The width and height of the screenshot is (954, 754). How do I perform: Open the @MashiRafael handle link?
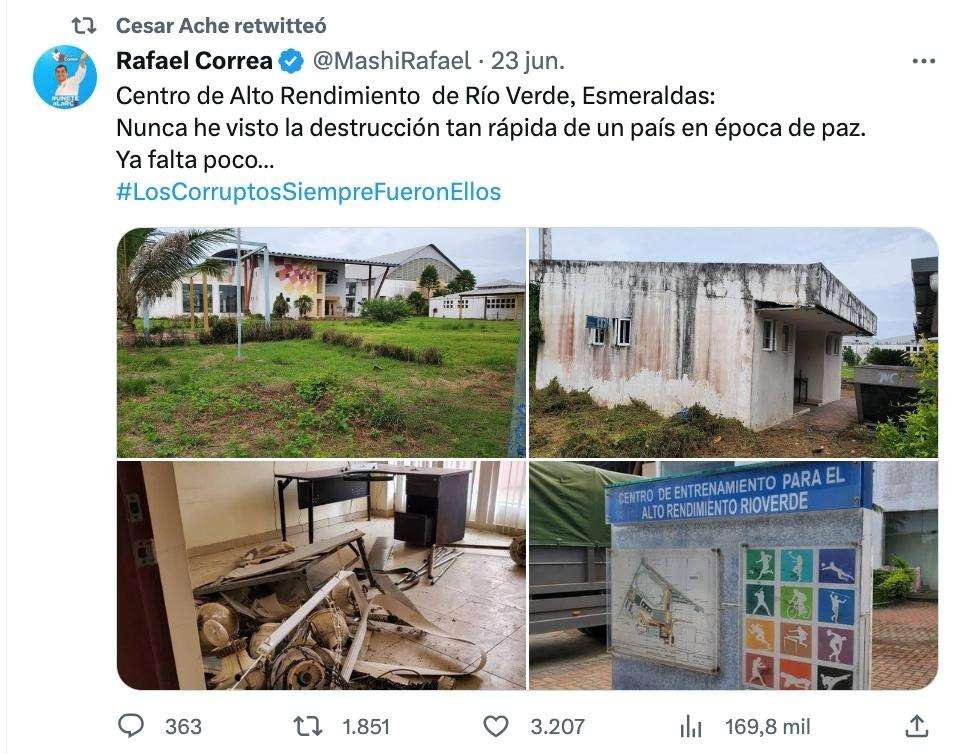[x=392, y=61]
